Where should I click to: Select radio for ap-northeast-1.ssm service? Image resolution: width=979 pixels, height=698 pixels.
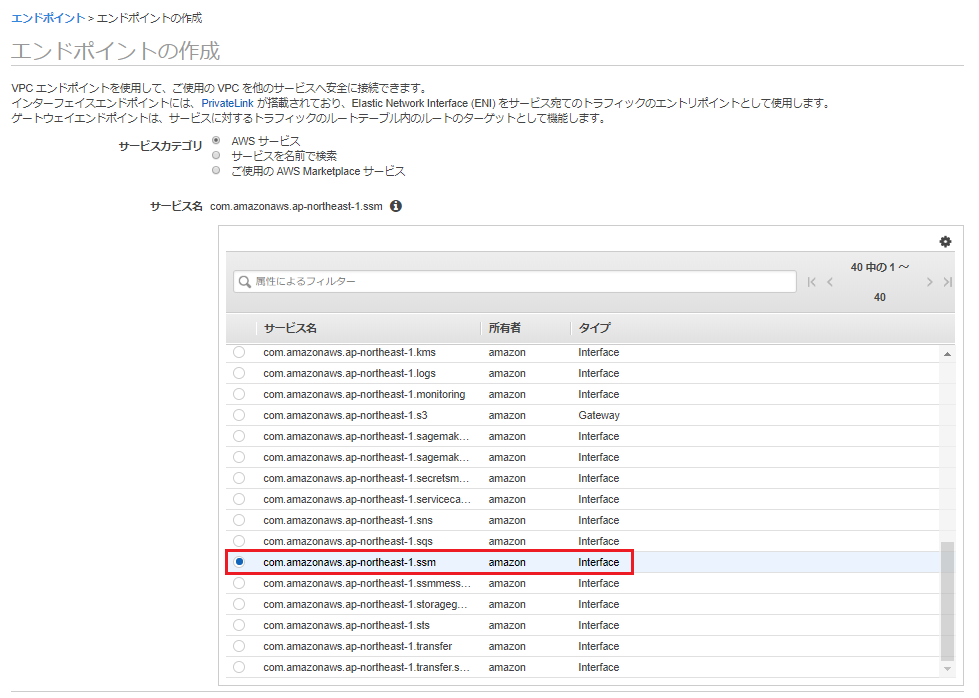point(239,562)
